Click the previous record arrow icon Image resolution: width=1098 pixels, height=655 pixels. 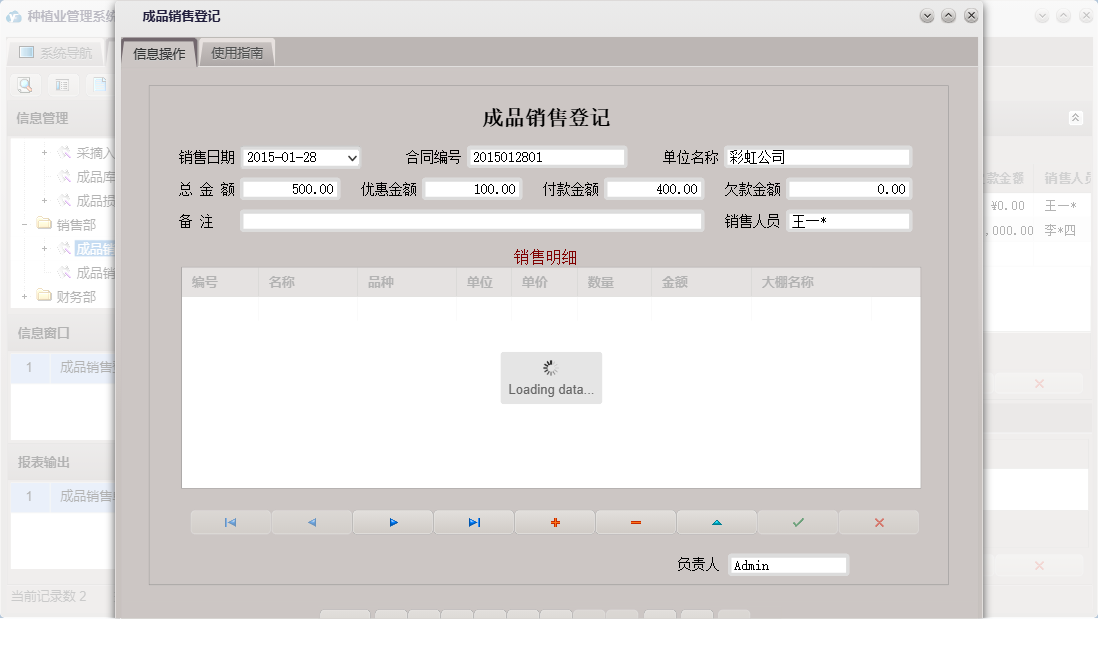point(312,521)
